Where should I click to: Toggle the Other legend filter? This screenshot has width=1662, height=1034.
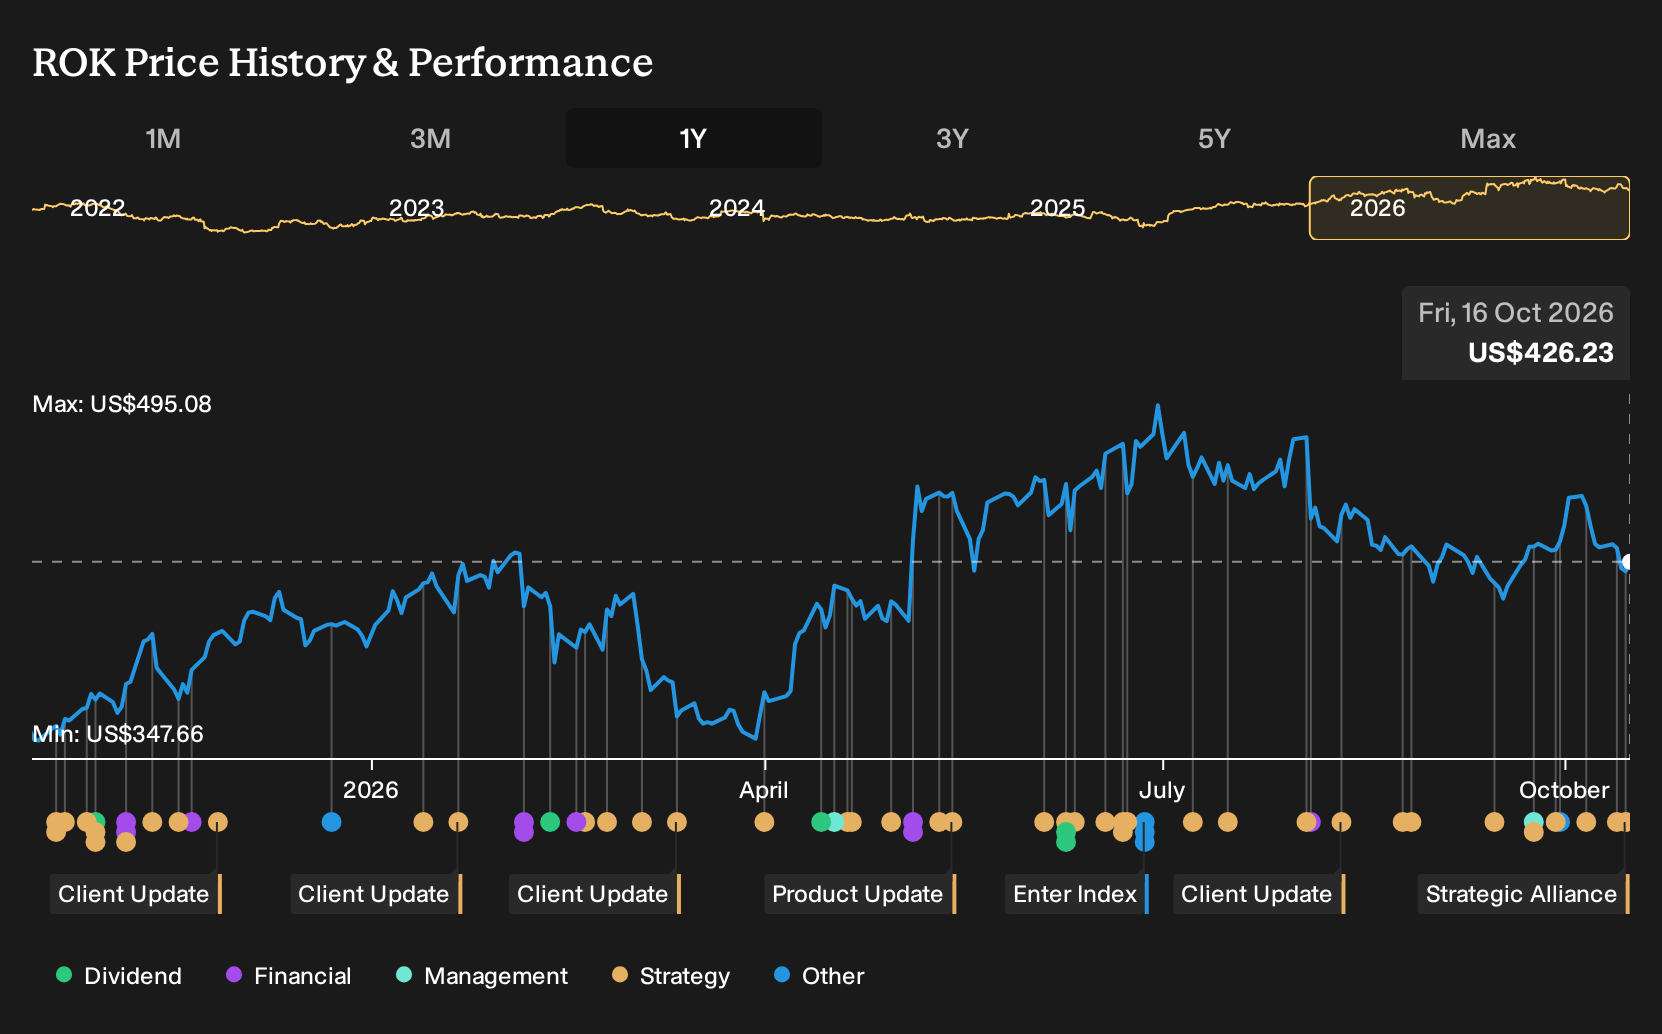[819, 975]
